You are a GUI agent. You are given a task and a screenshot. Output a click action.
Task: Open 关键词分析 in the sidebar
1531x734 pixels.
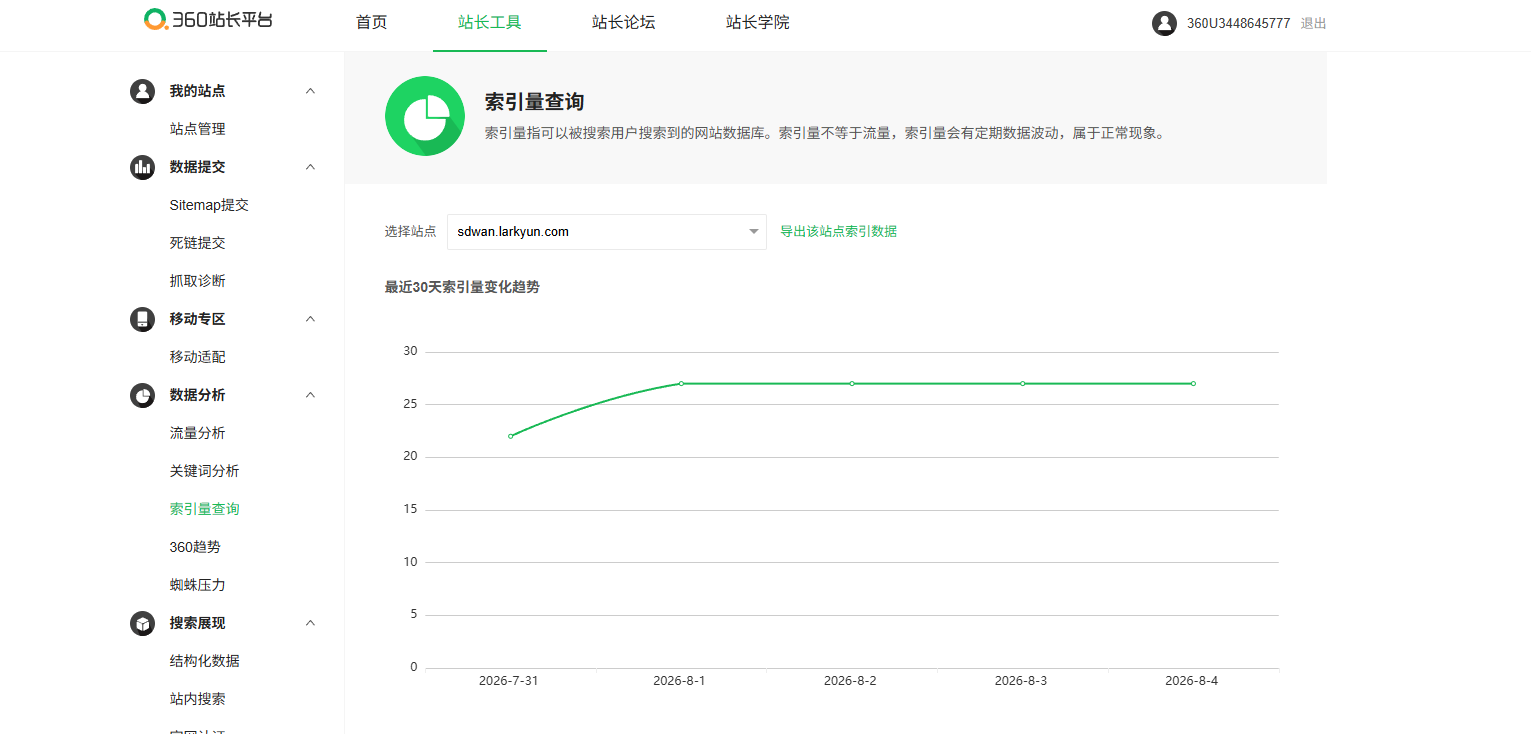coord(205,471)
